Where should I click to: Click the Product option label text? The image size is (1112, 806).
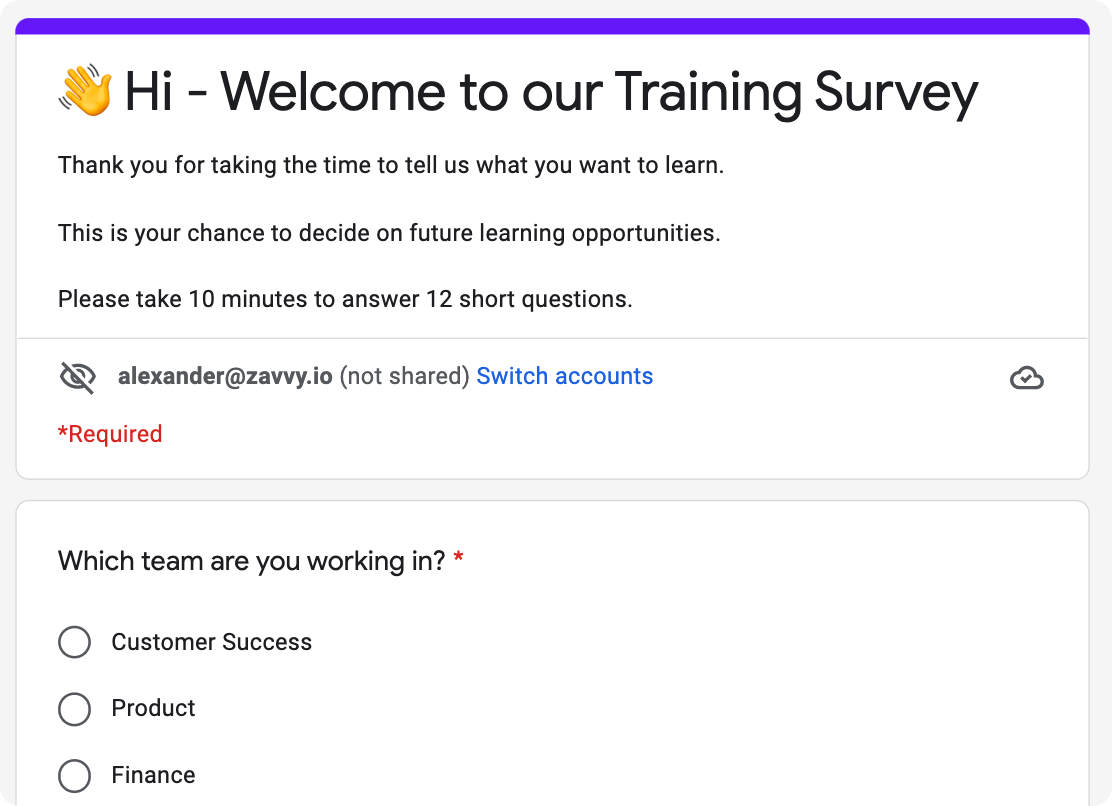click(153, 708)
